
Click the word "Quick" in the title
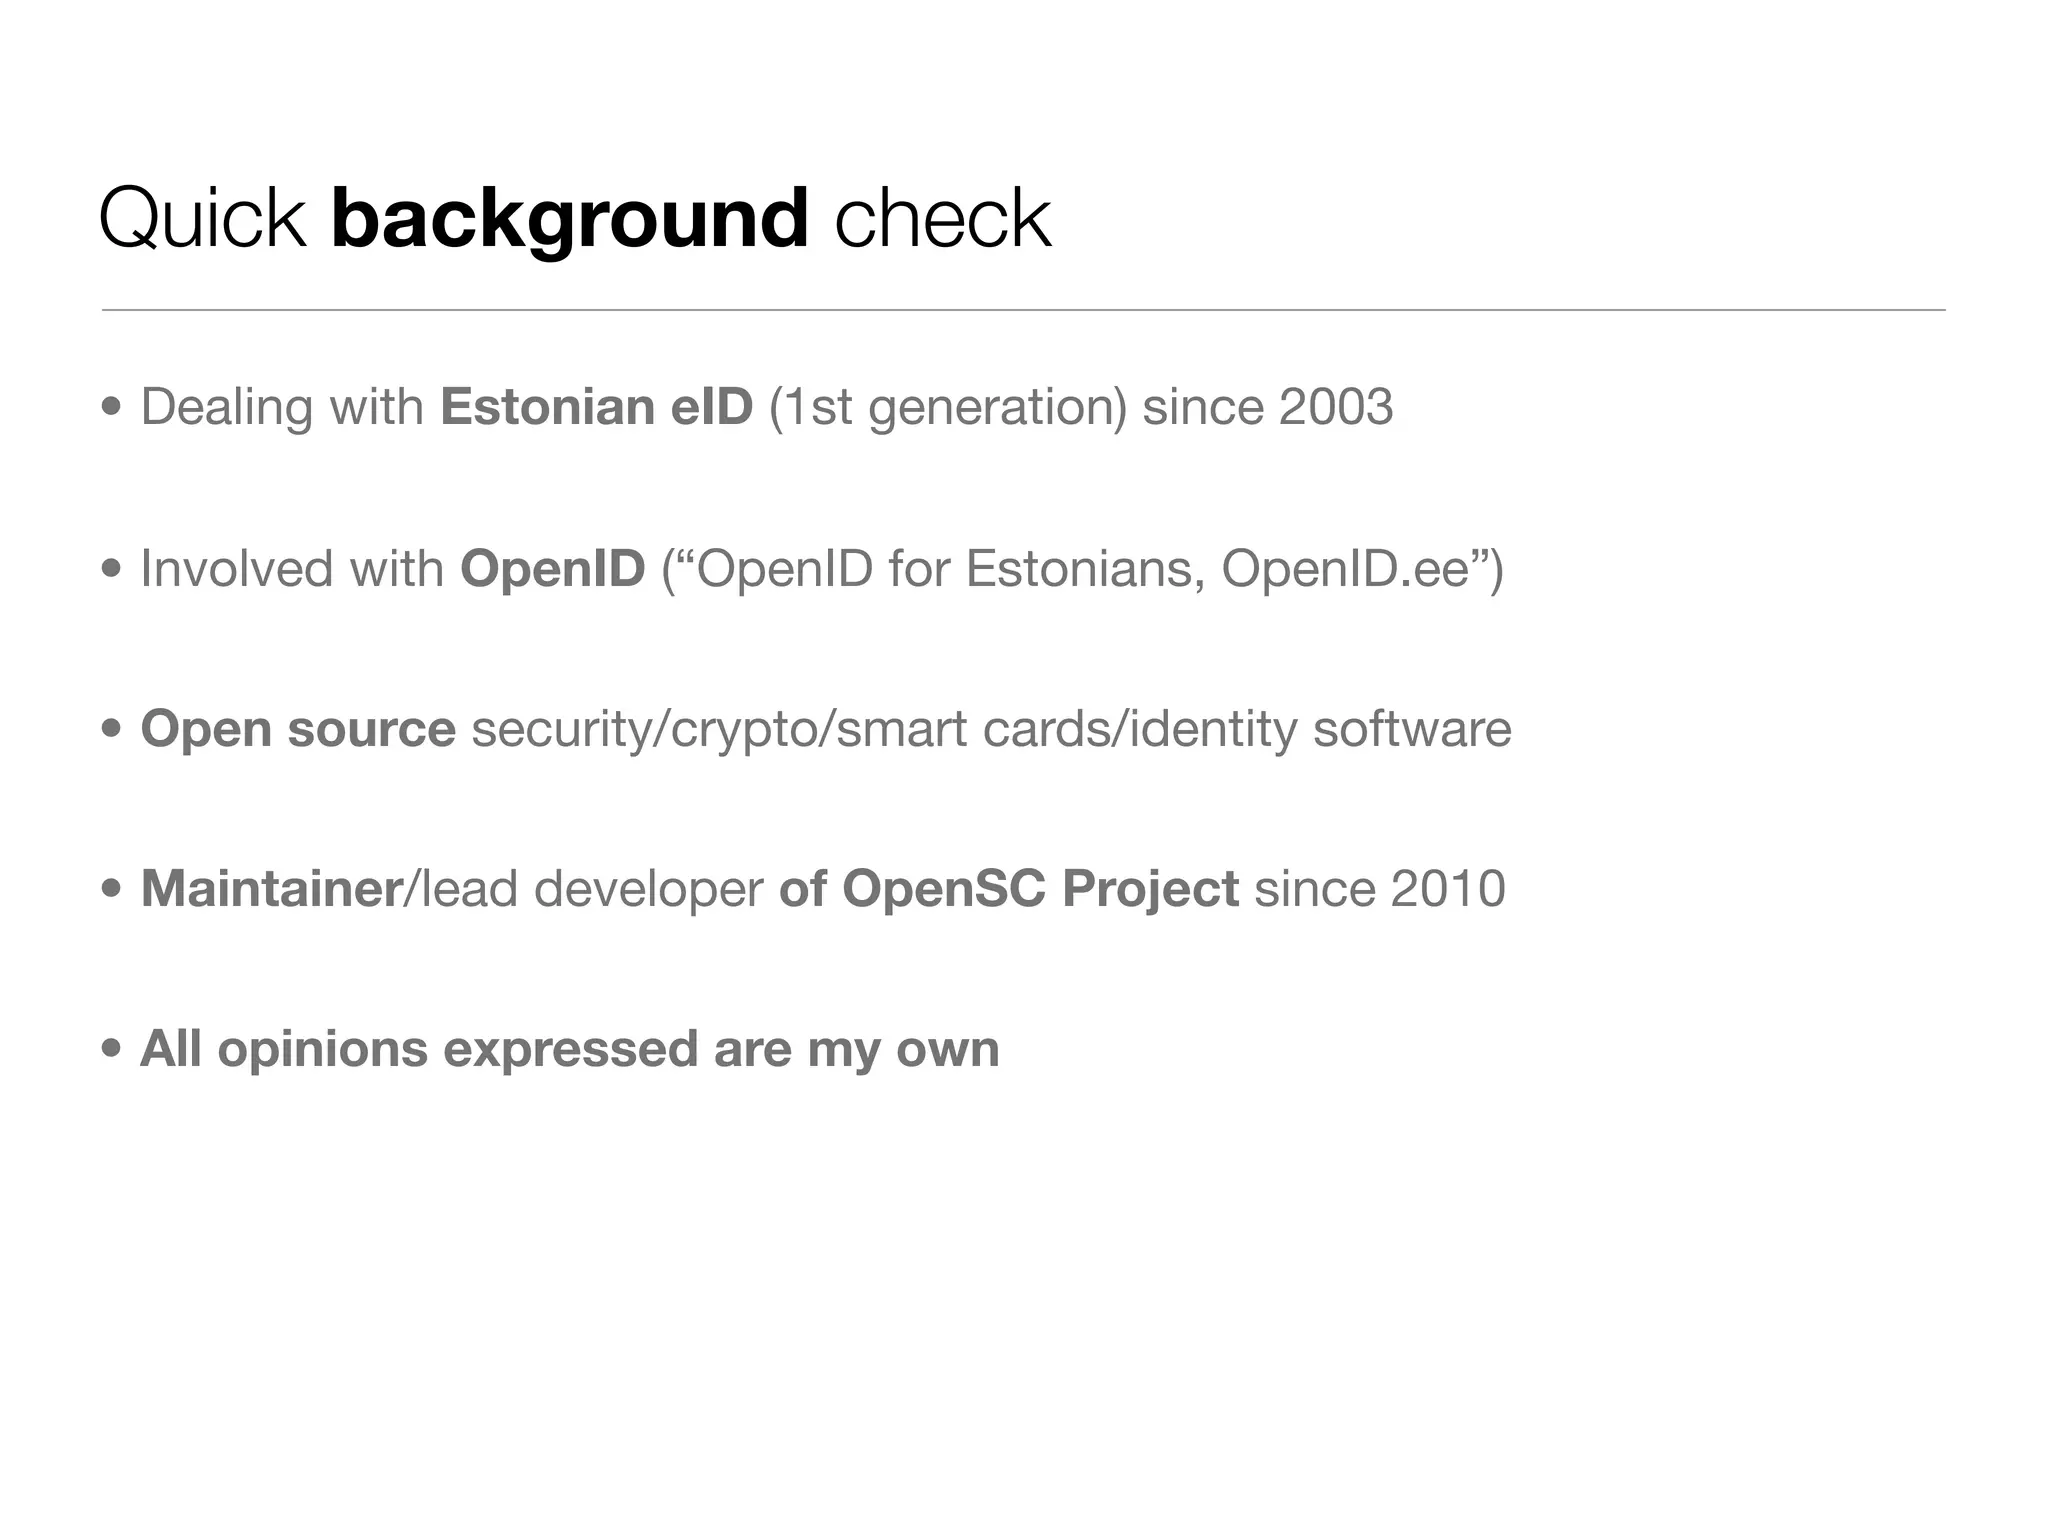202,218
